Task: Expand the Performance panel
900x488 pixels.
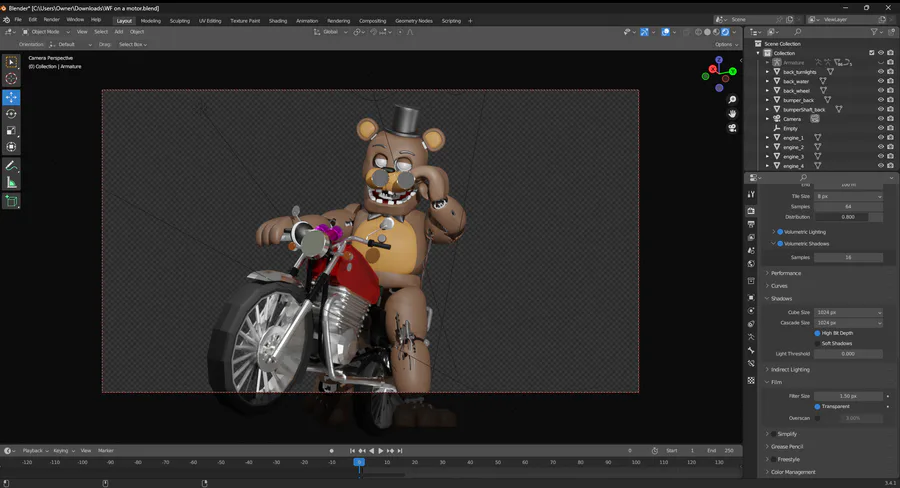Action: (786, 273)
